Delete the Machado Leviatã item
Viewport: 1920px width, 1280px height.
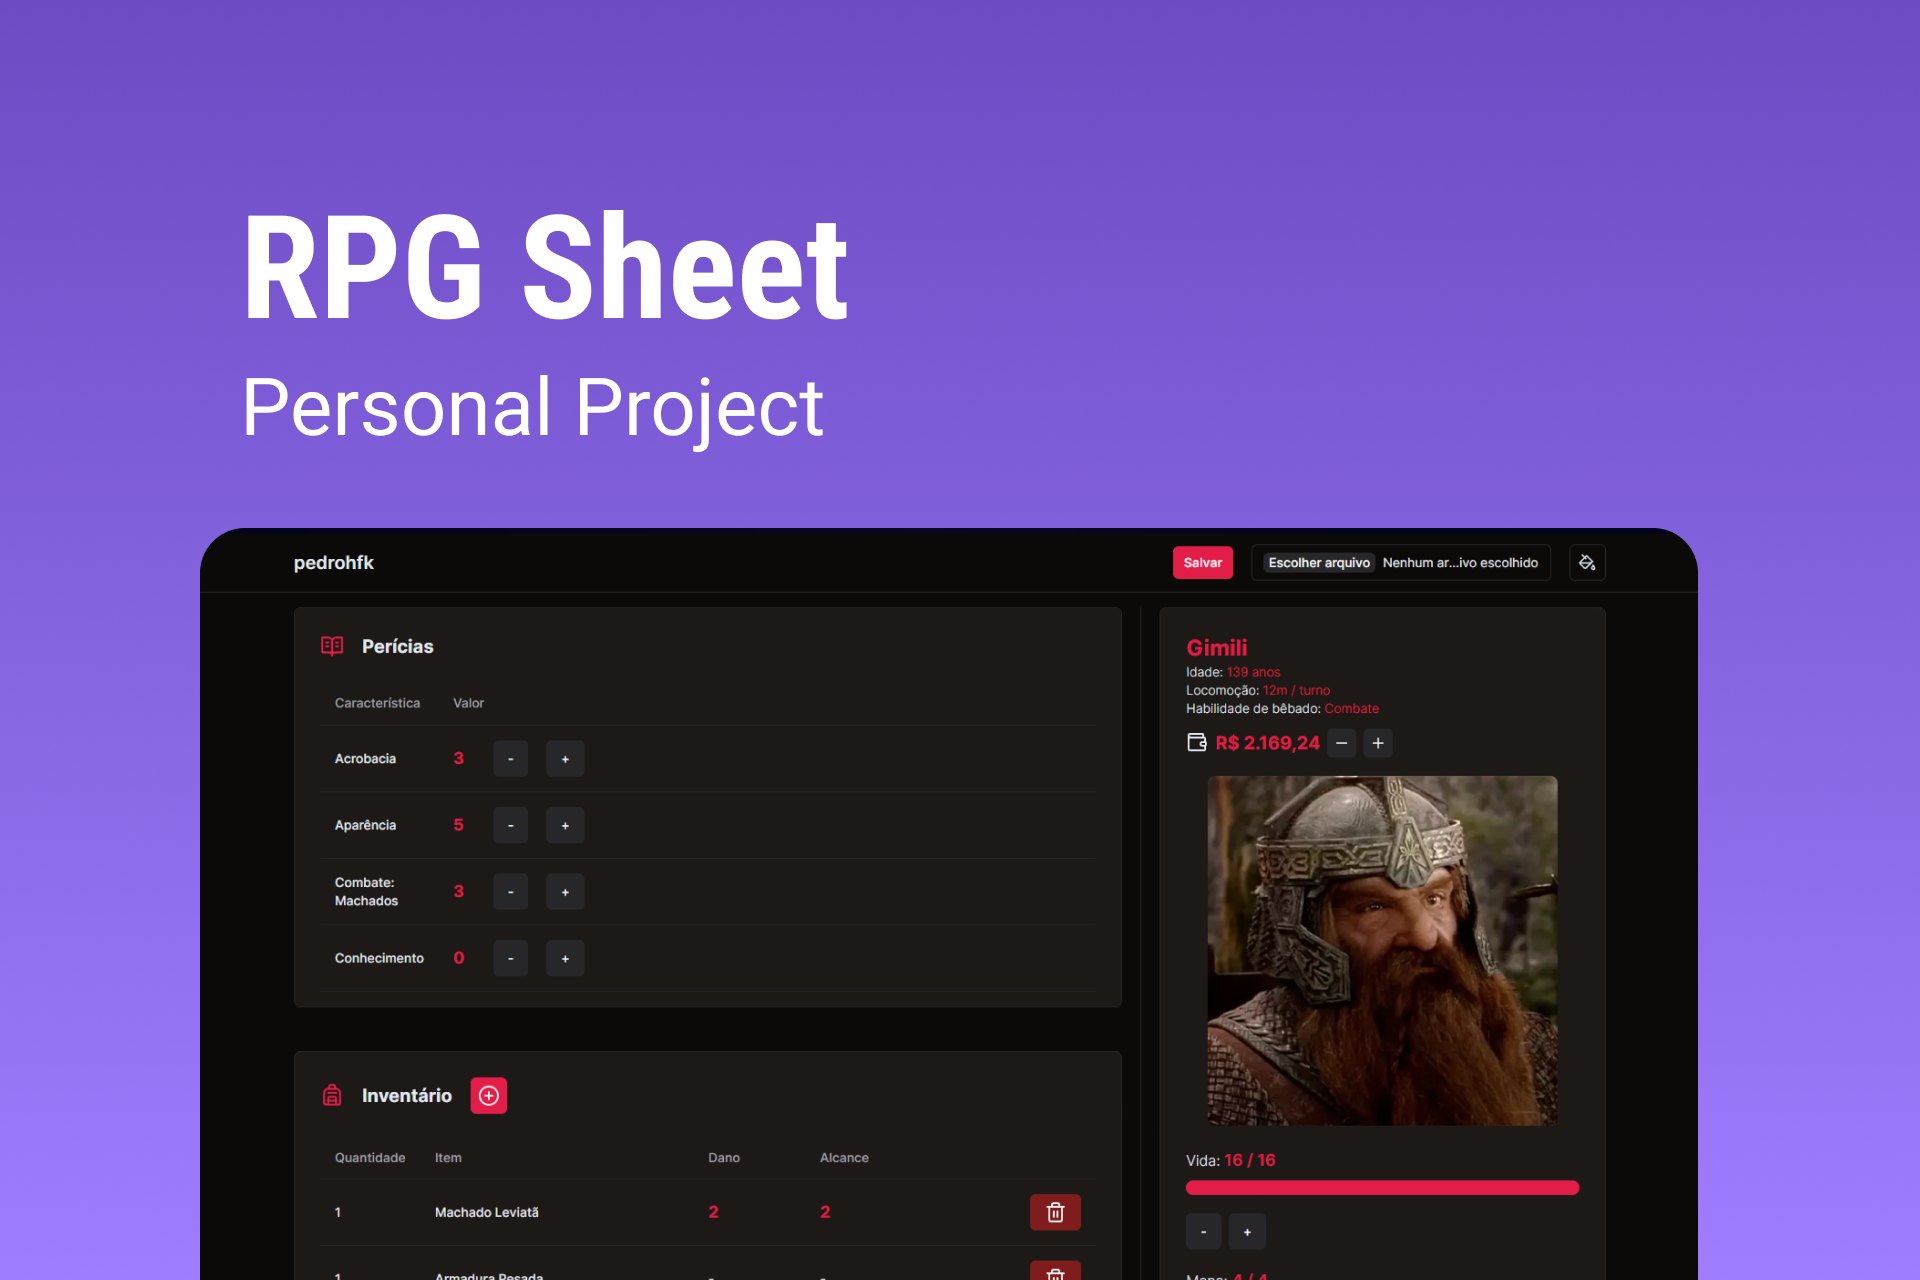tap(1055, 1212)
